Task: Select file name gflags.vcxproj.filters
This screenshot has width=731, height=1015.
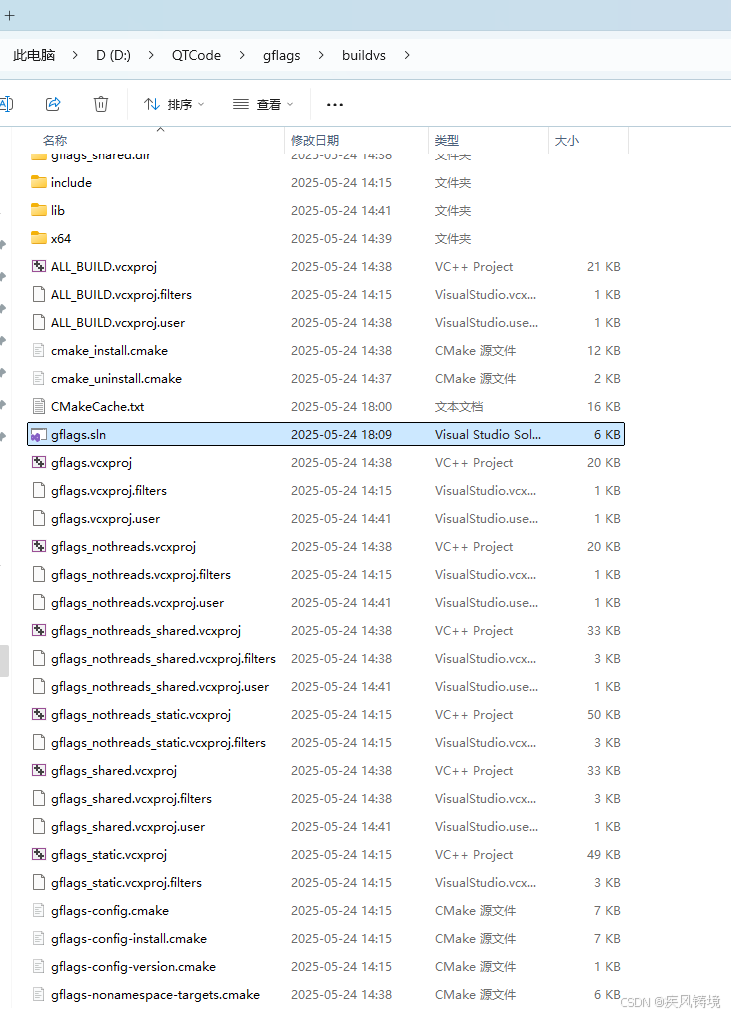Action: (109, 491)
